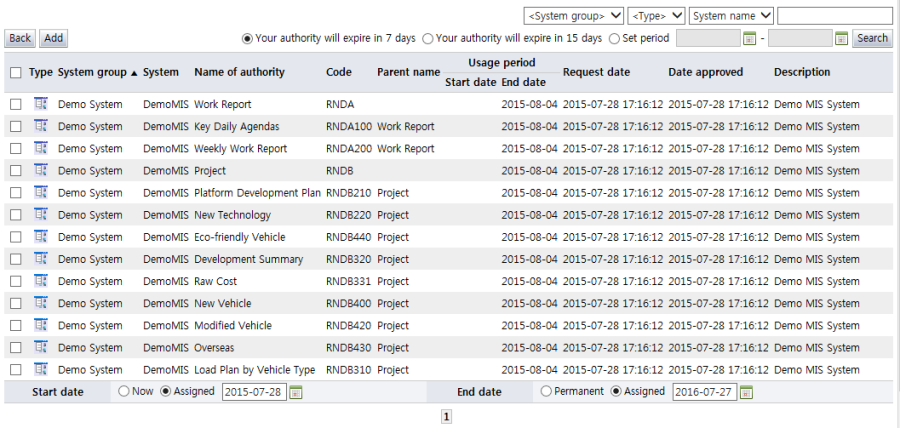Select 'Your authority will expire in 15 days'
This screenshot has height=428, width=900.
428,38
